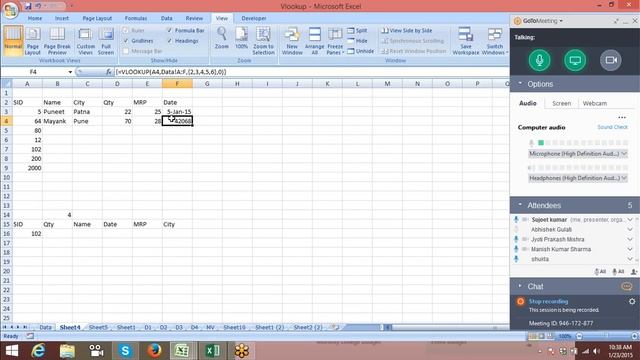Open the Formulas ribbon tab
Image resolution: width=640 pixels, height=360 pixels.
[136, 18]
